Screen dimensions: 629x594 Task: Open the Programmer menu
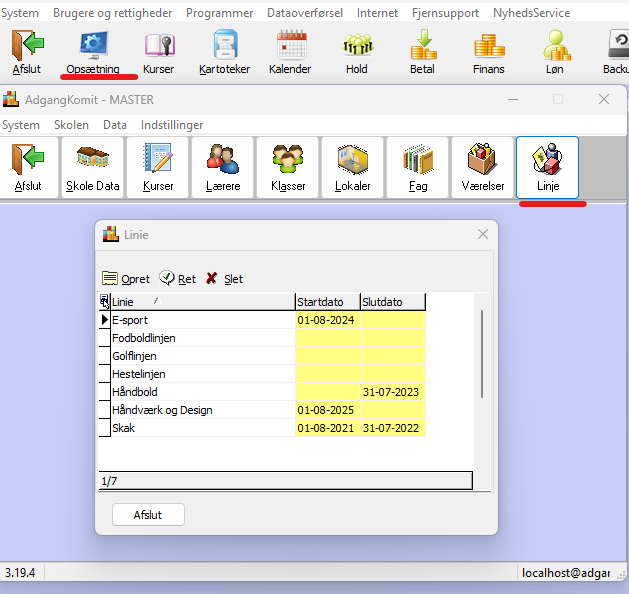219,13
